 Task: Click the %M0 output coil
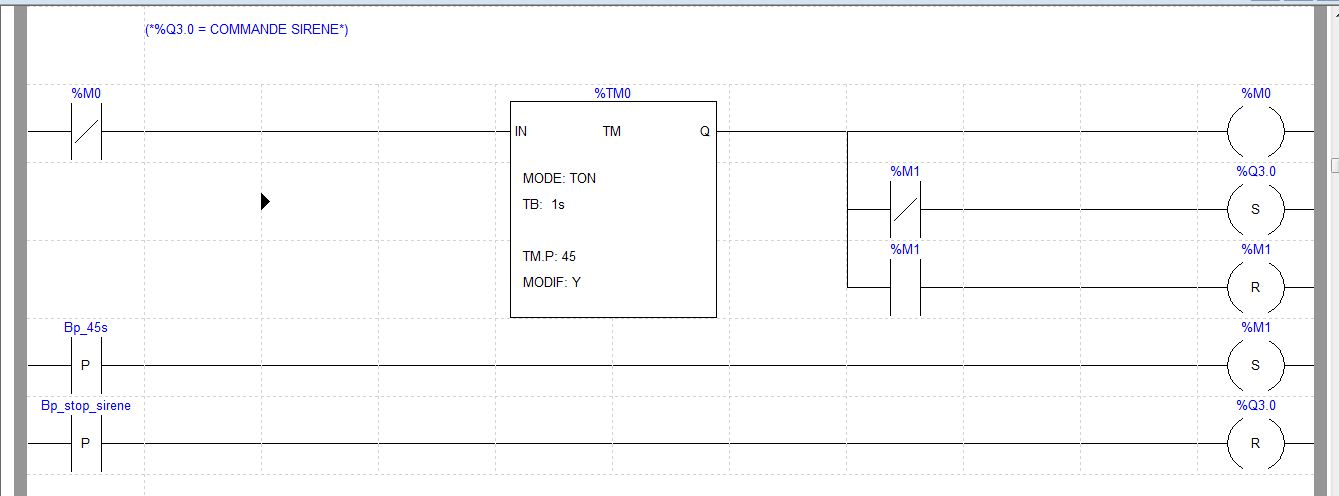click(1255, 131)
